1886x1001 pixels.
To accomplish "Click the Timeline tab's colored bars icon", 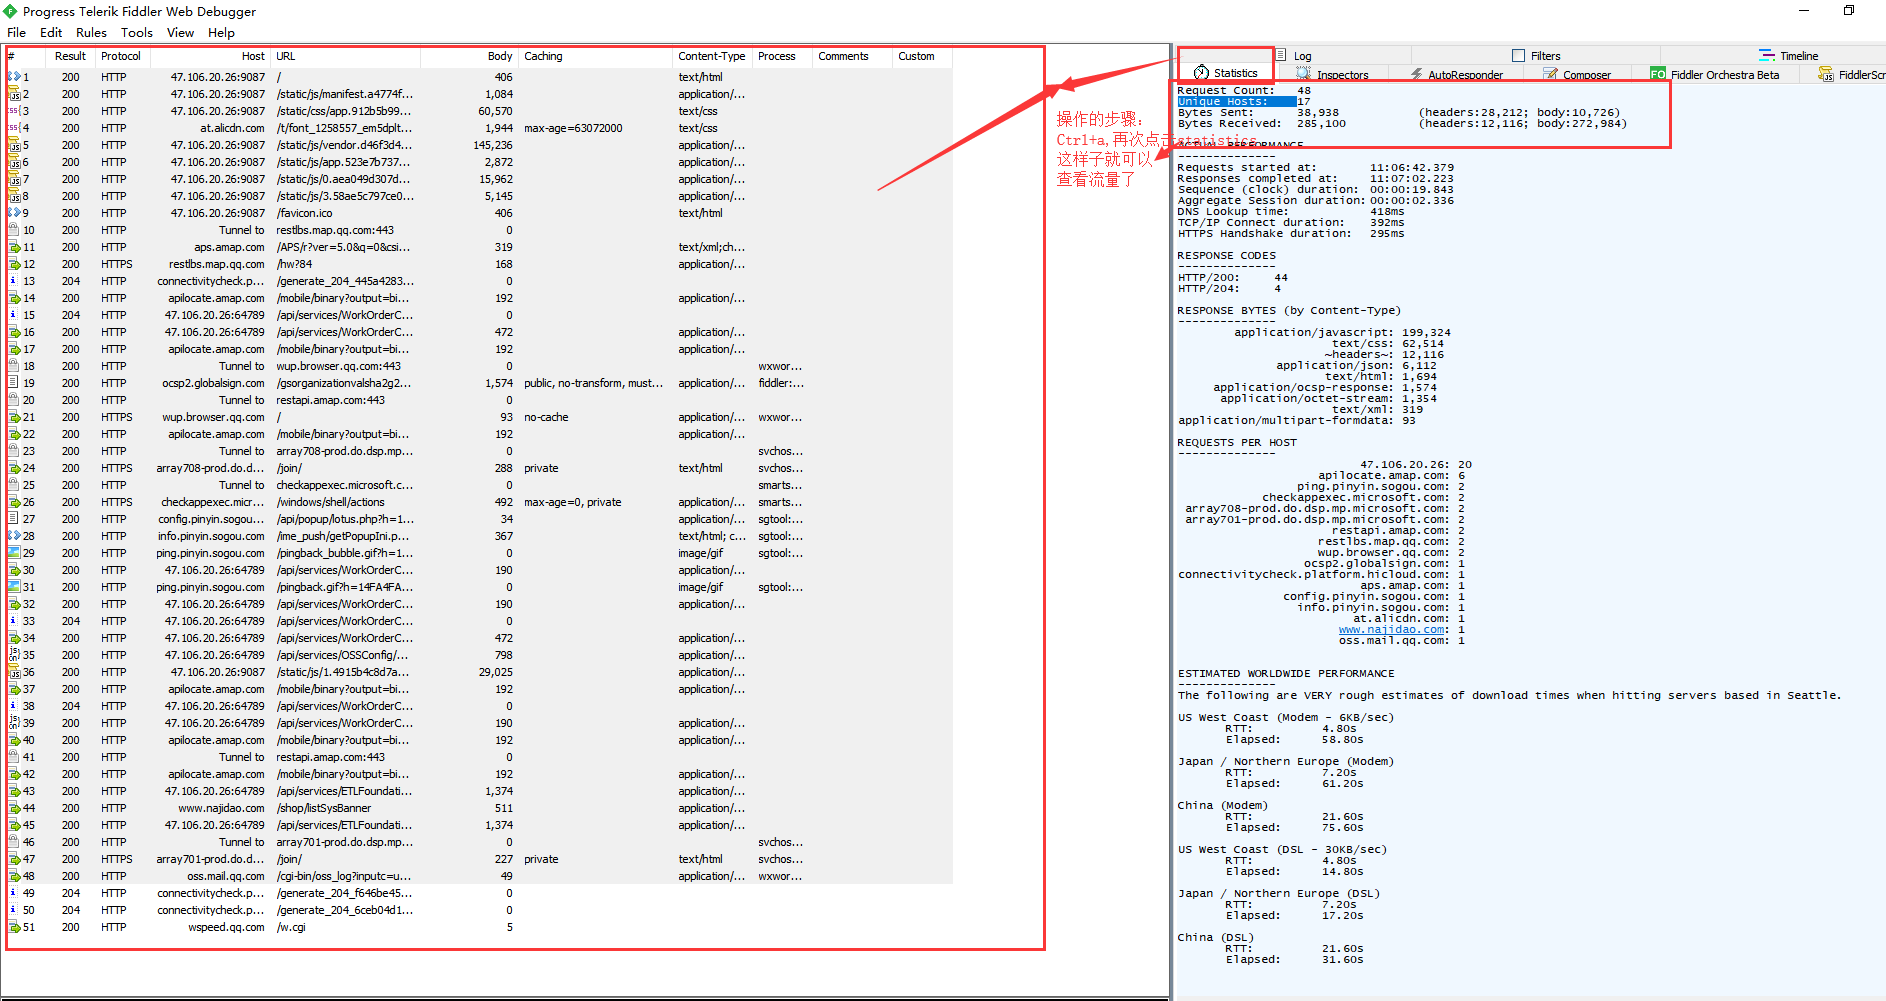I will pos(1767,56).
